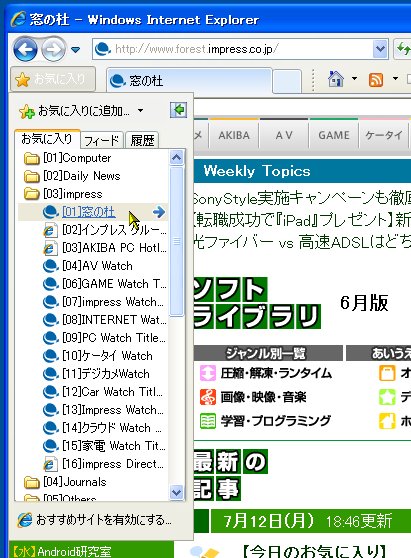The height and width of the screenshot is (558, 411).
Task: Click favorites list scroll down arrow
Action: point(176,493)
